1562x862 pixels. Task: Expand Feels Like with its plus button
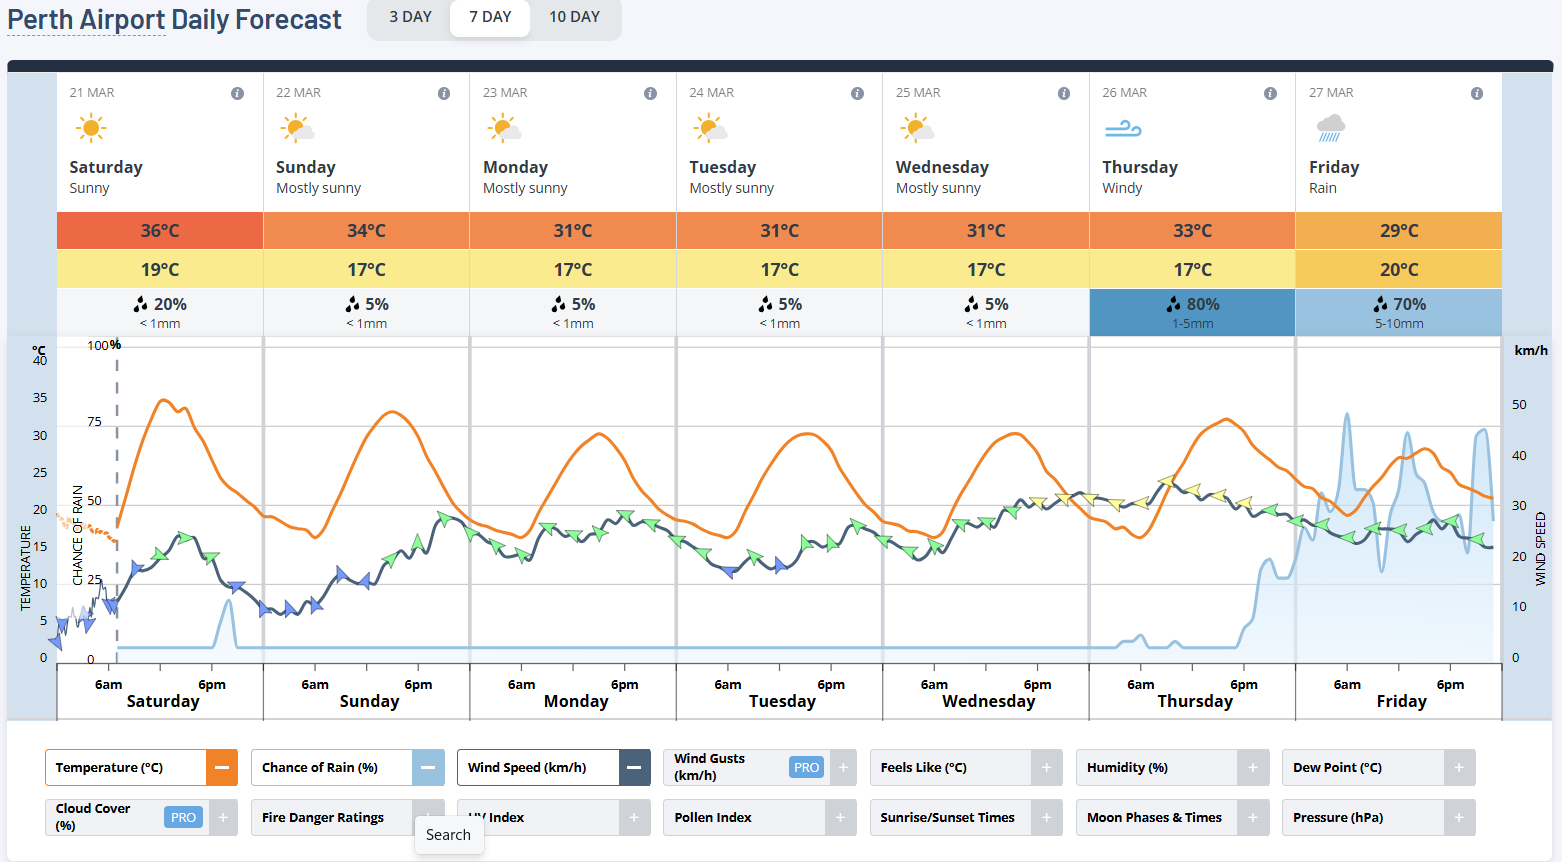pos(1046,768)
